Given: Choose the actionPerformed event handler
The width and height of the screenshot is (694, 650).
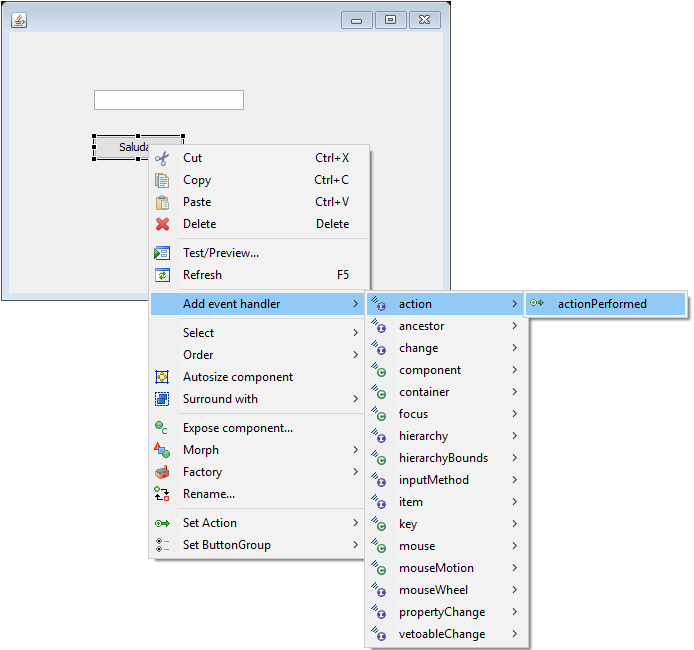Looking at the screenshot, I should pos(602,304).
